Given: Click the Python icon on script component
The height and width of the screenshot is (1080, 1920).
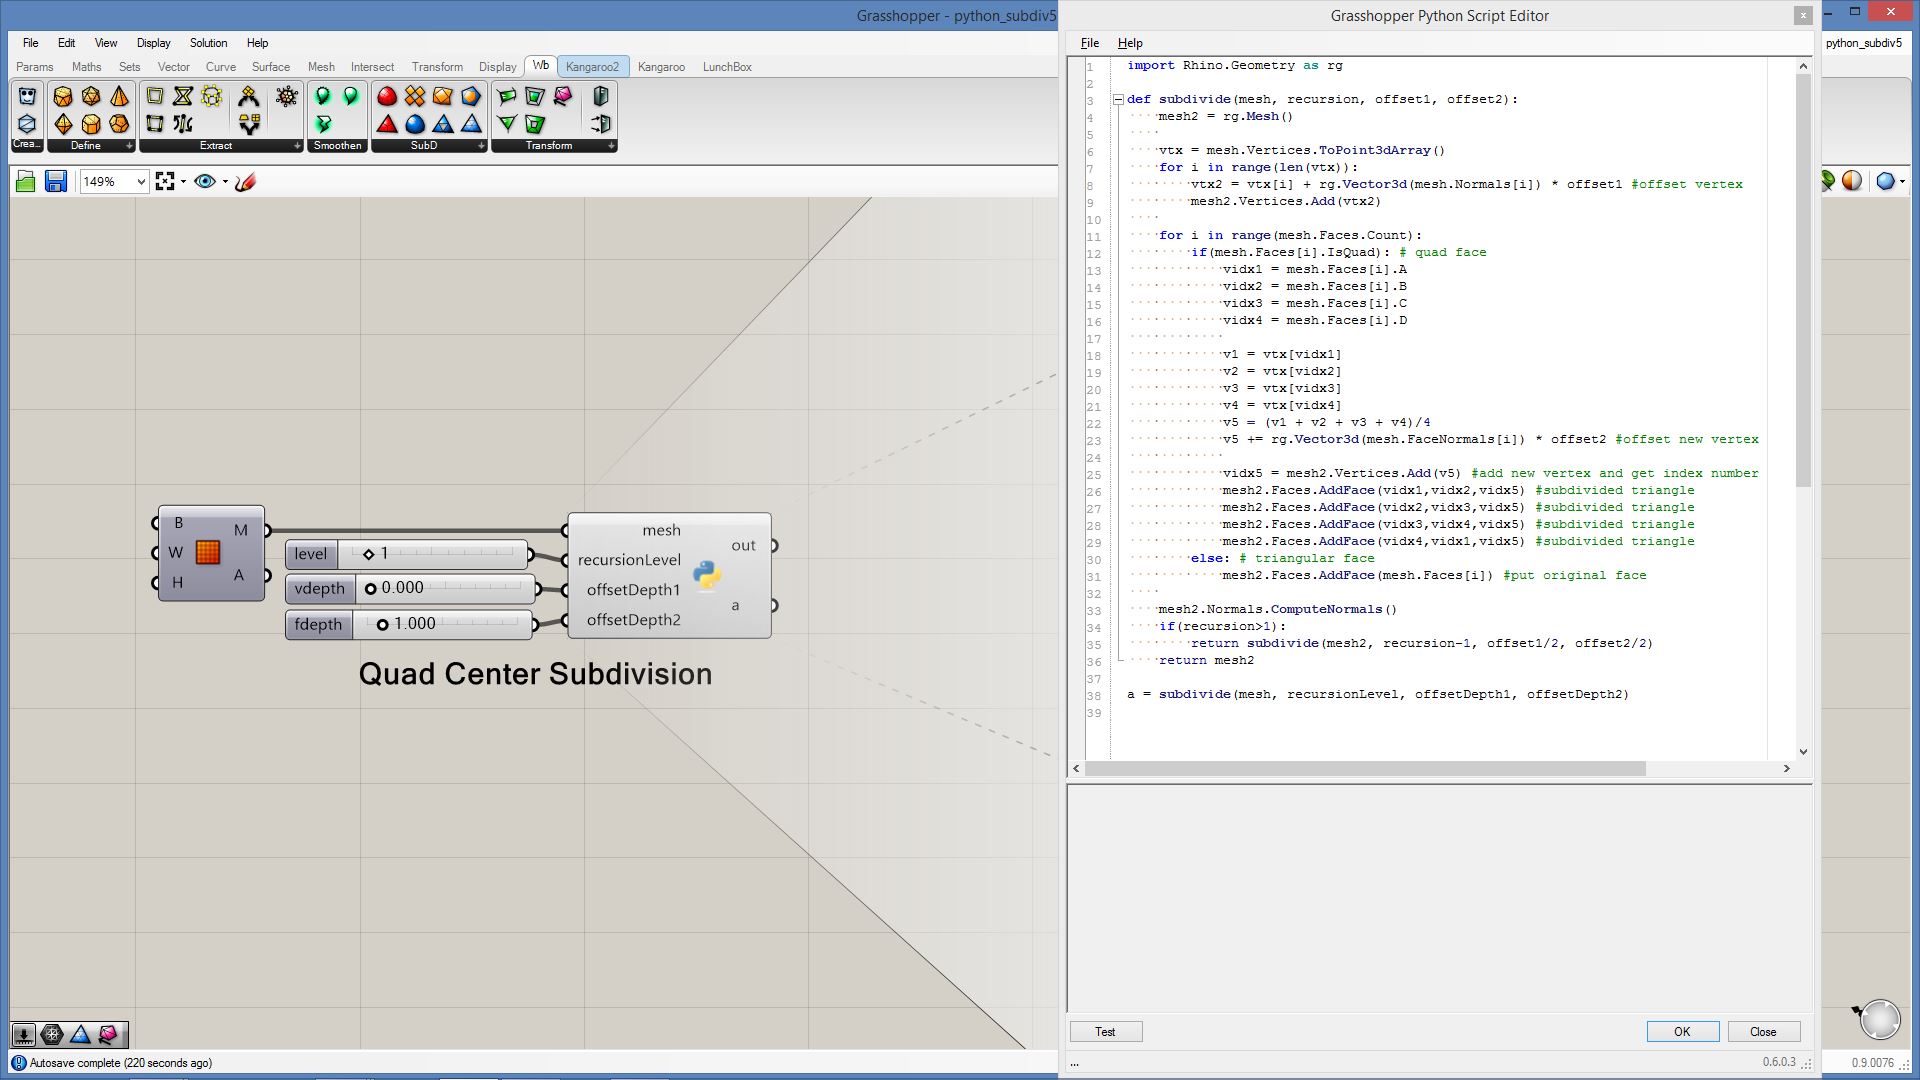Looking at the screenshot, I should [707, 575].
